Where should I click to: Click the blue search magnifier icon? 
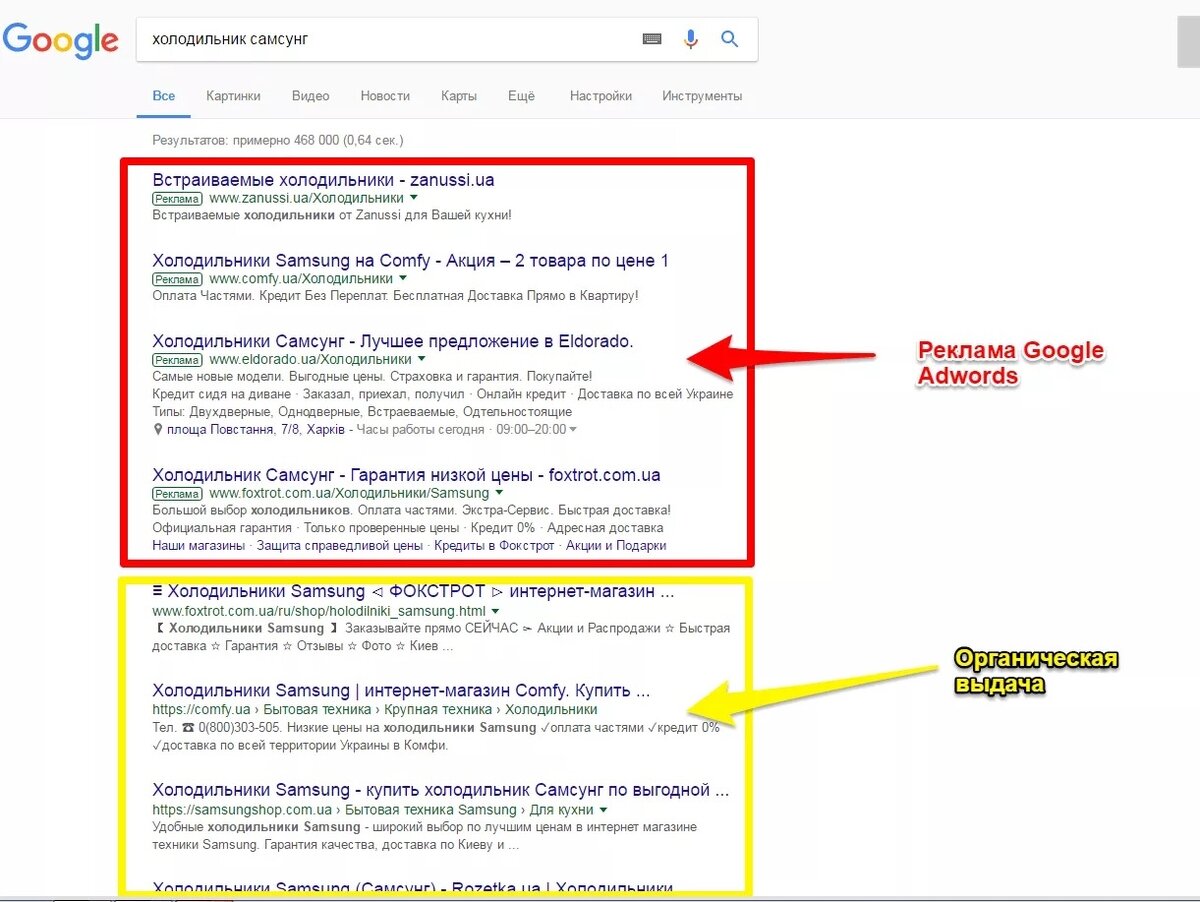730,39
